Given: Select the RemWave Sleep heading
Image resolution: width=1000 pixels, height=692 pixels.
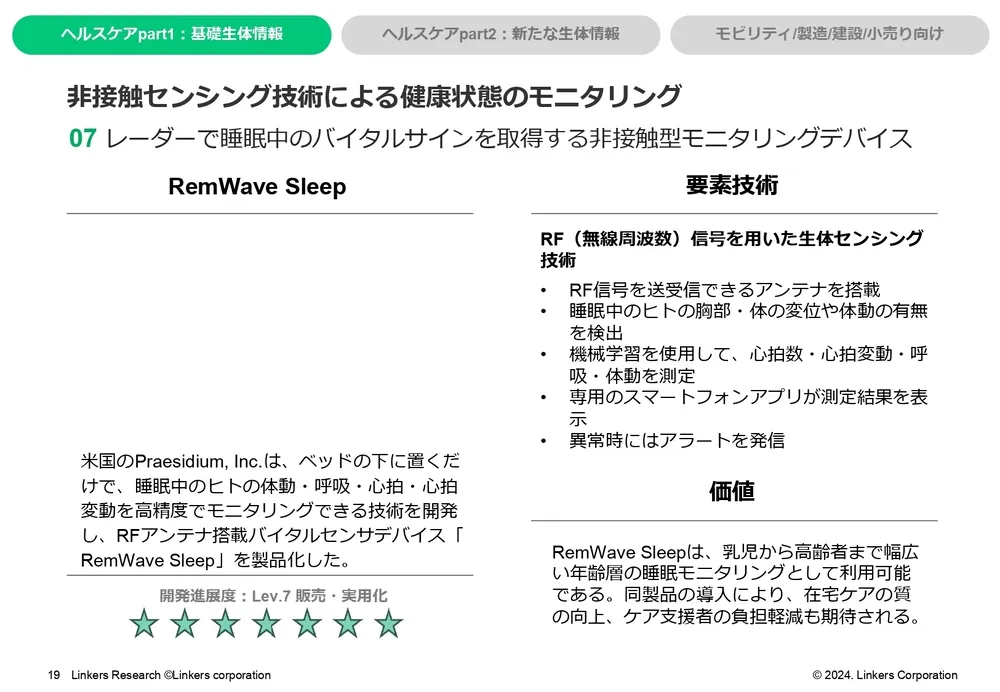Looking at the screenshot, I should click(257, 187).
